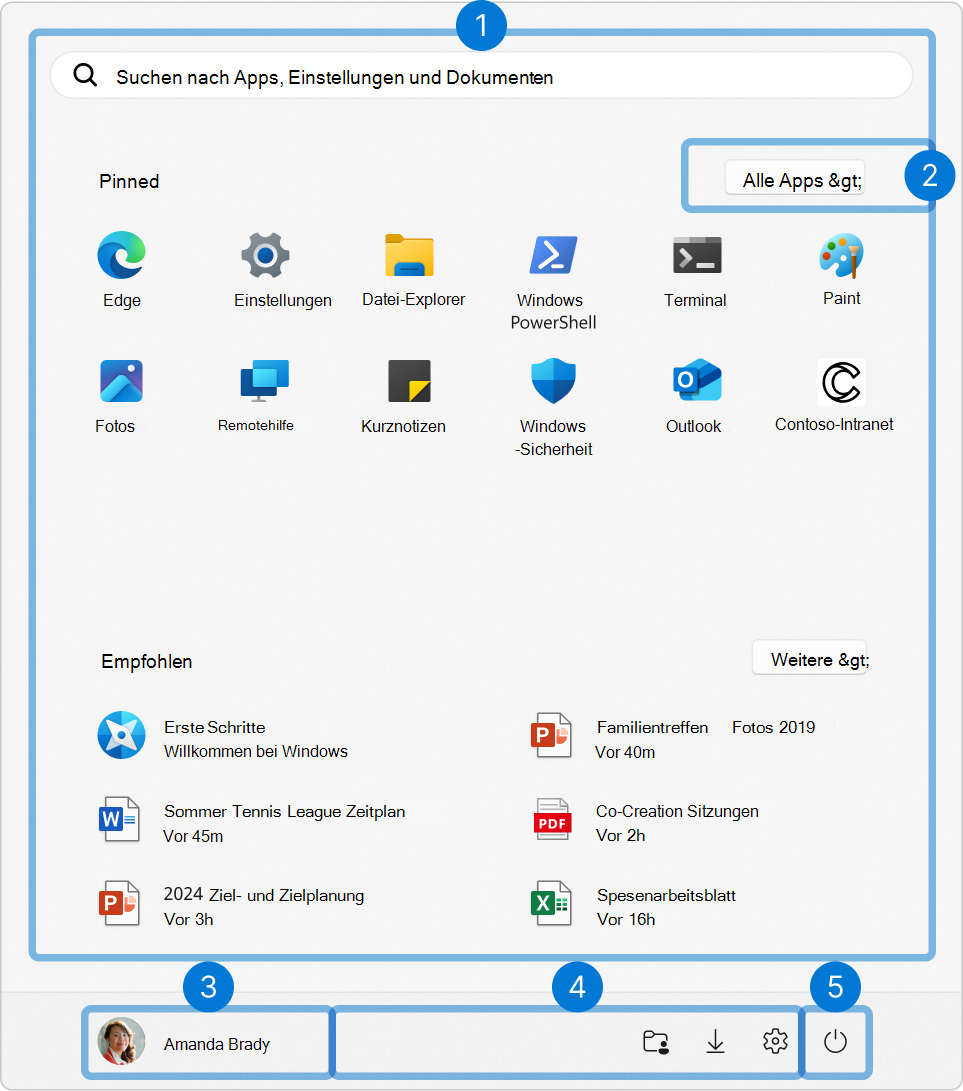The width and height of the screenshot is (963, 1091).
Task: Click the search magnifier icon
Action: pyautogui.click(x=85, y=74)
